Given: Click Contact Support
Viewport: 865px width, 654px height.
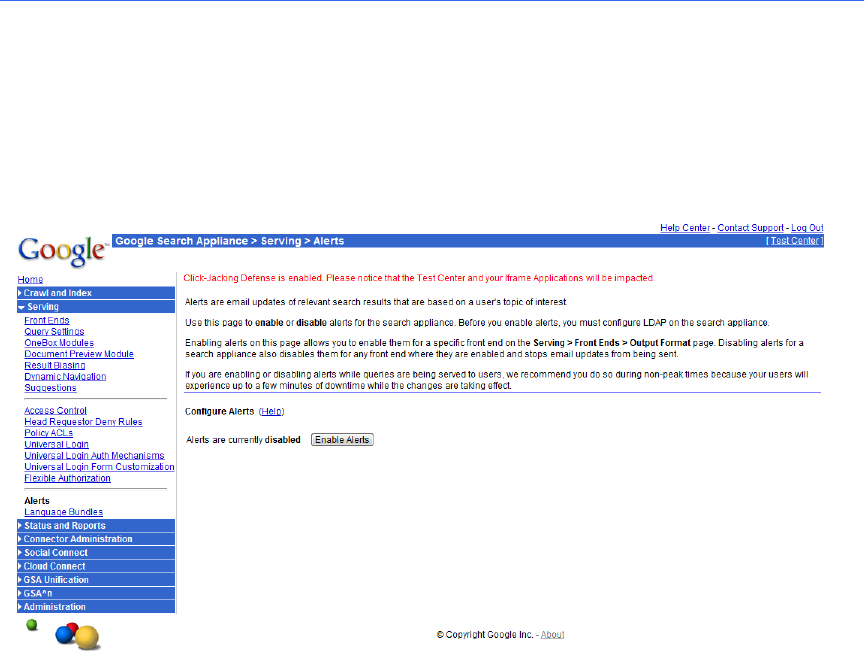Looking at the screenshot, I should coord(750,228).
